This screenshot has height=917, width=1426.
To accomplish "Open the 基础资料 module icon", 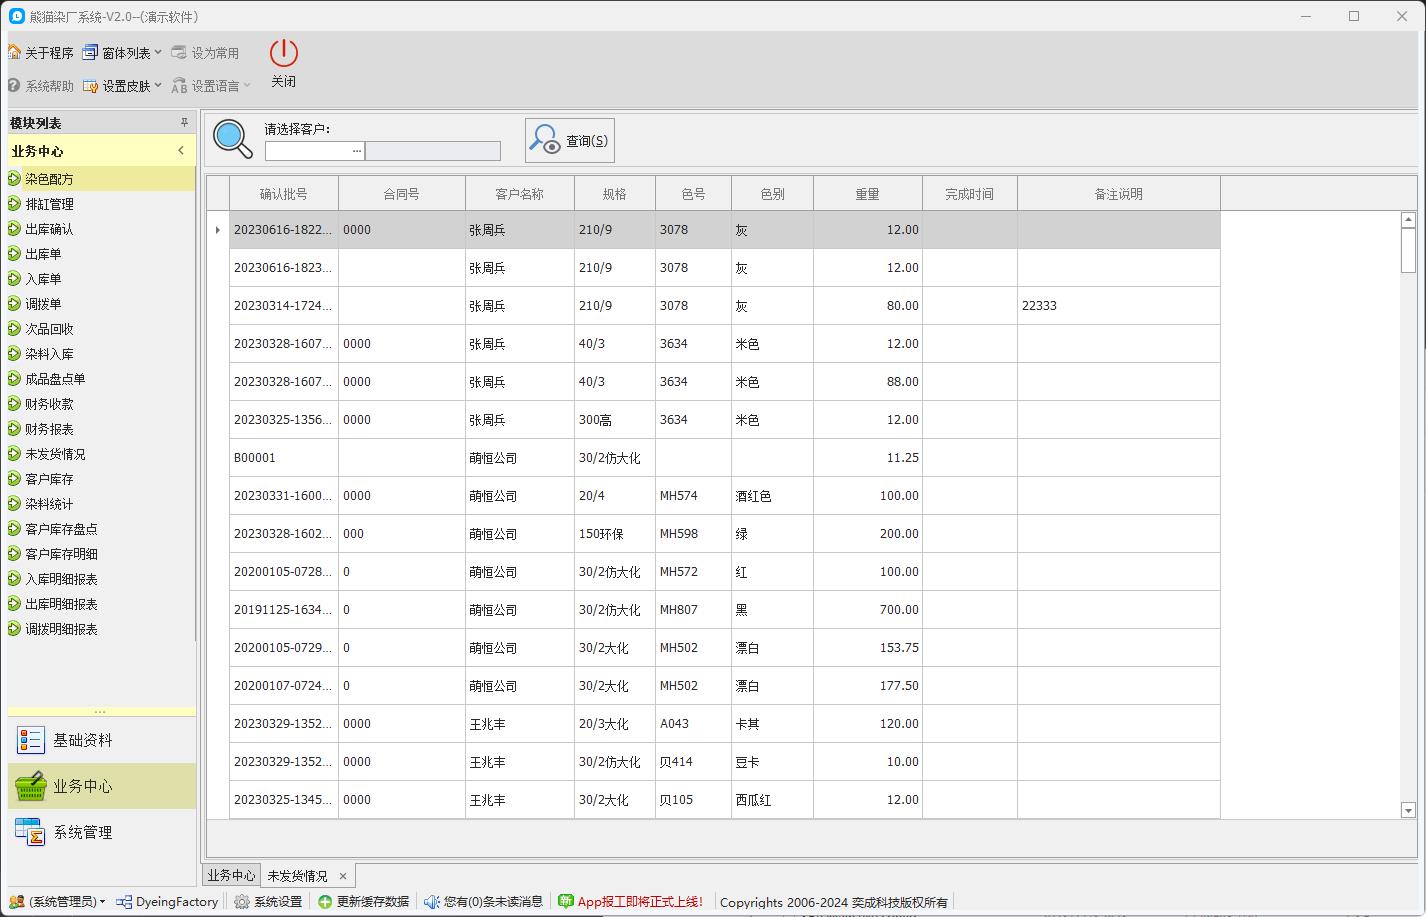I will click(31, 740).
